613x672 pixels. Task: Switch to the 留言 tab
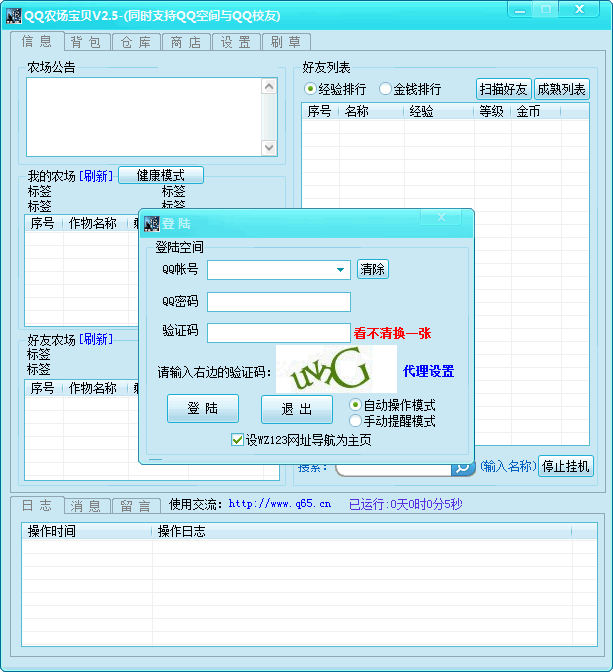tap(136, 506)
